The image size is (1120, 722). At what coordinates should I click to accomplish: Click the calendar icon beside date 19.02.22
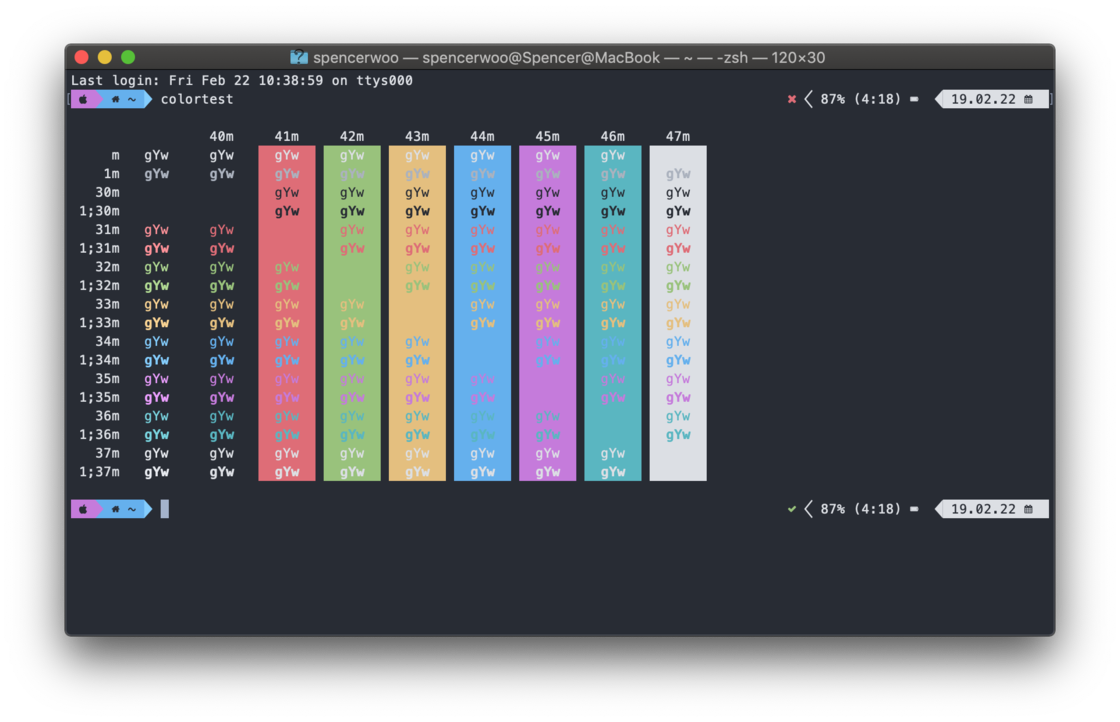pos(1028,99)
